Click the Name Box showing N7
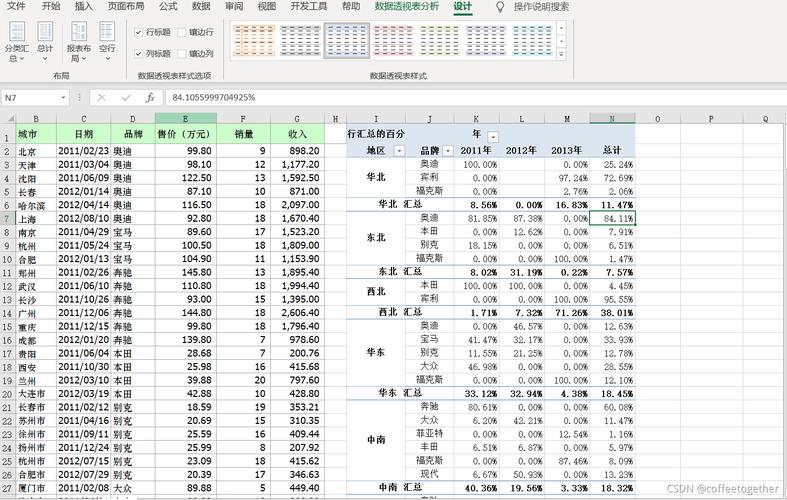This screenshot has width=787, height=500. 30,98
